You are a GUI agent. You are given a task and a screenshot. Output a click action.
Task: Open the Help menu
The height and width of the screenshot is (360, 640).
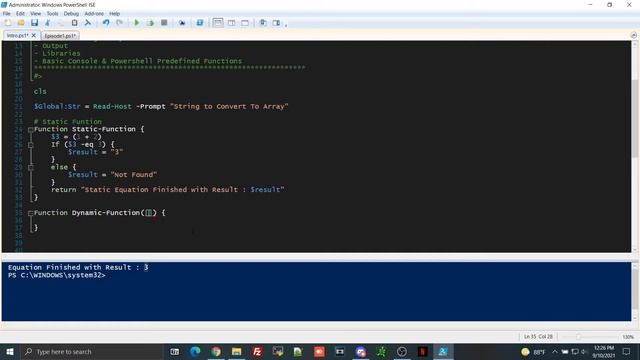(114, 13)
